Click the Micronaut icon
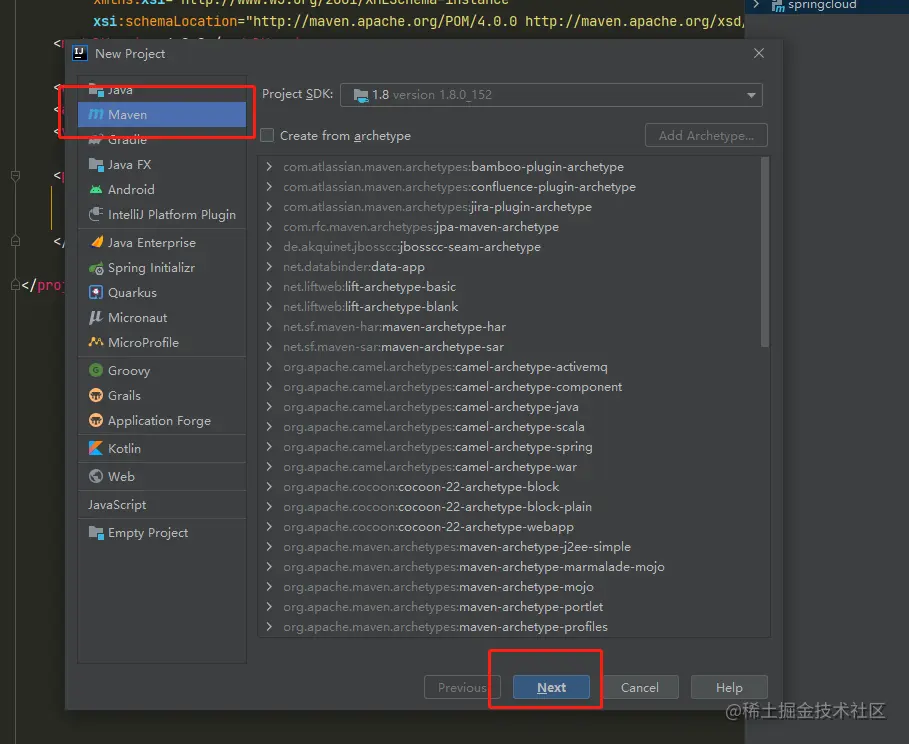The image size is (909, 744). [x=96, y=318]
